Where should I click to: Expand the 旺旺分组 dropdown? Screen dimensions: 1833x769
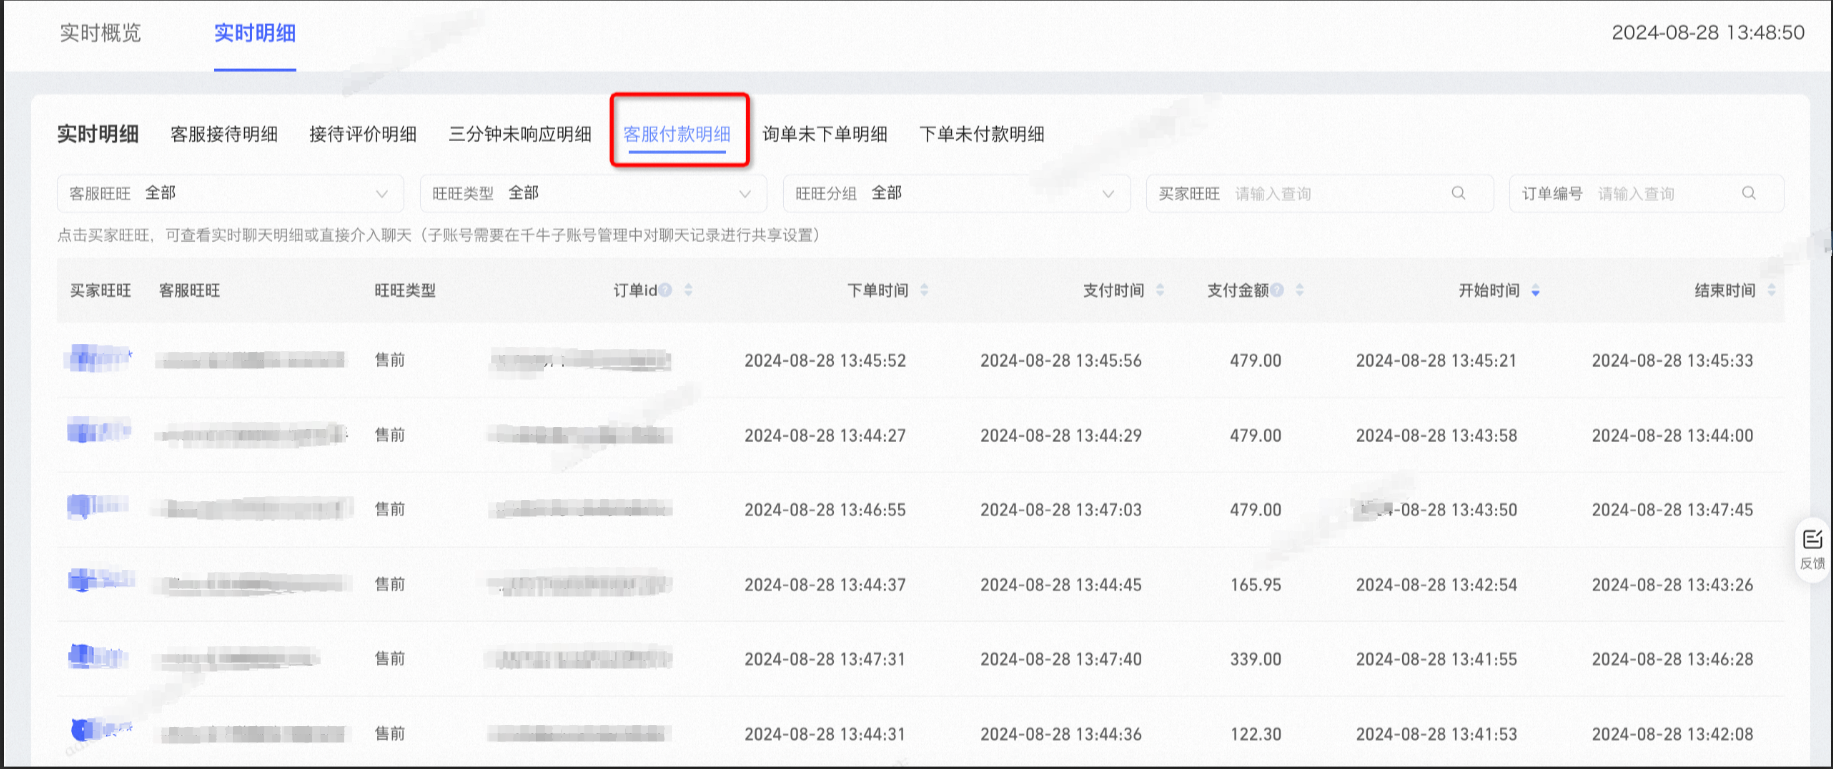click(956, 193)
